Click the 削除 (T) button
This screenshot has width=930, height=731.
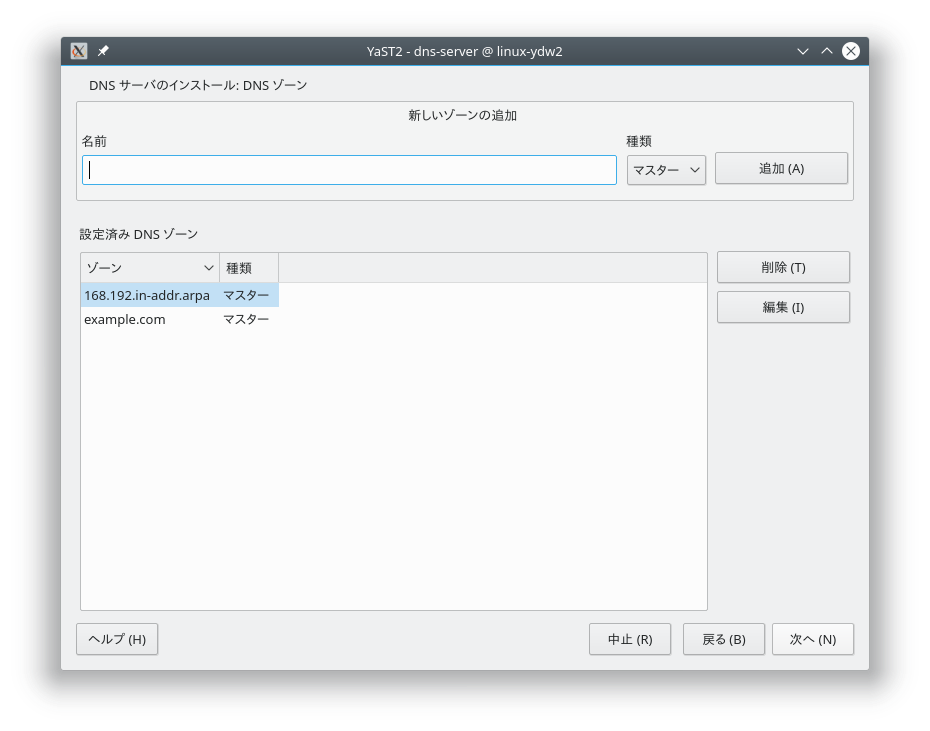pyautogui.click(x=783, y=268)
